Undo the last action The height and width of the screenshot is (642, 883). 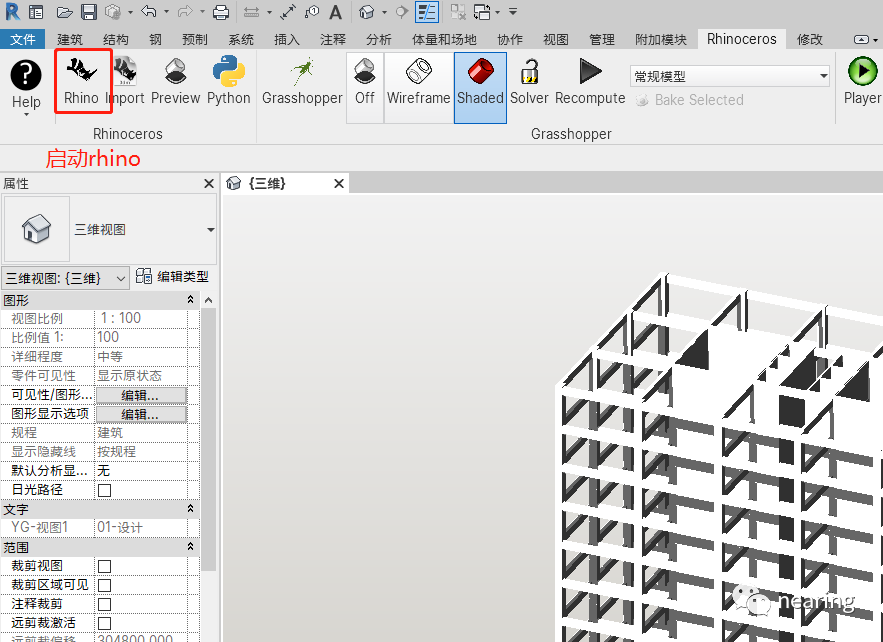148,11
